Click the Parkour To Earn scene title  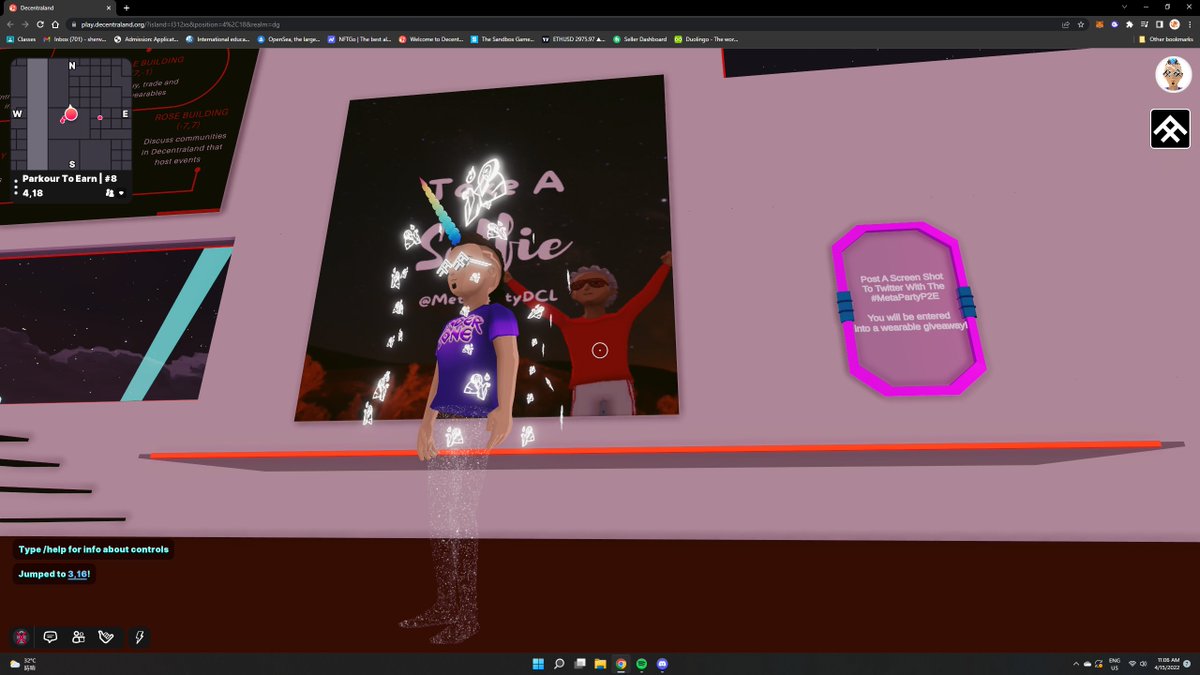(x=70, y=179)
